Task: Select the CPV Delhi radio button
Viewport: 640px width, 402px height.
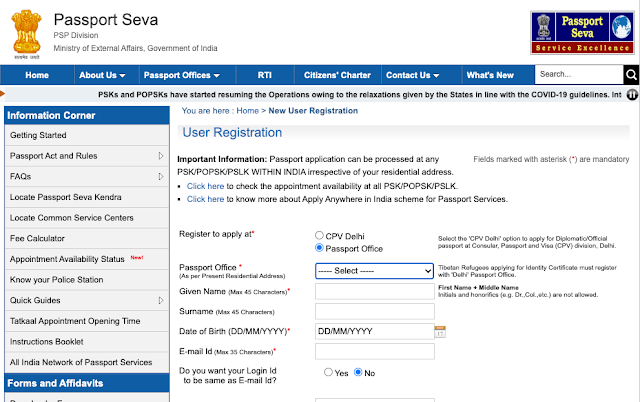Action: (x=320, y=234)
